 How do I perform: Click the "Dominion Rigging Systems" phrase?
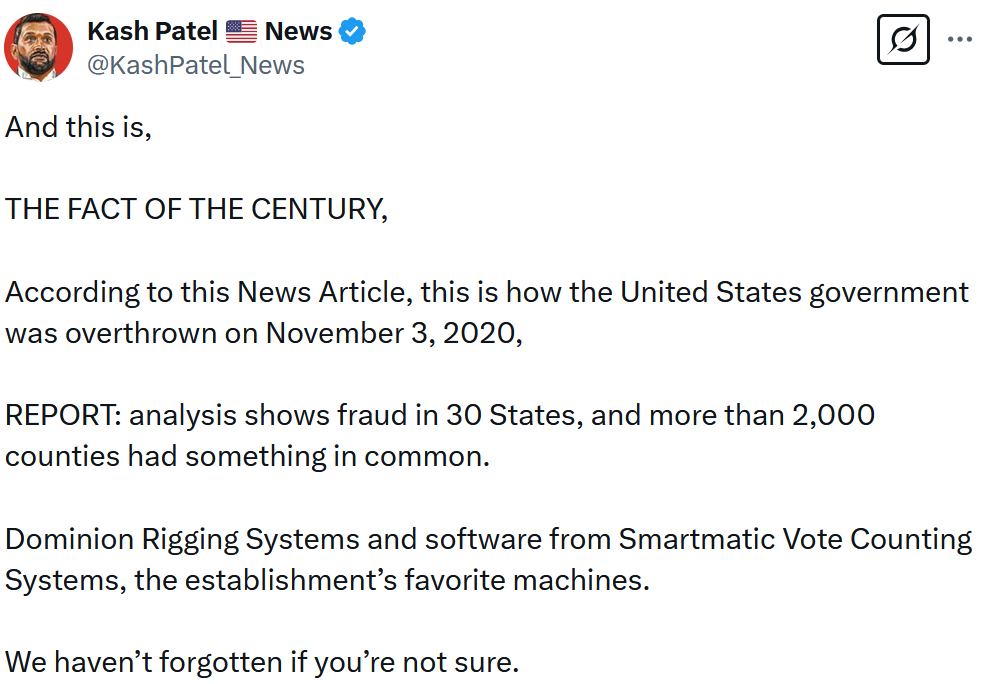tap(182, 540)
